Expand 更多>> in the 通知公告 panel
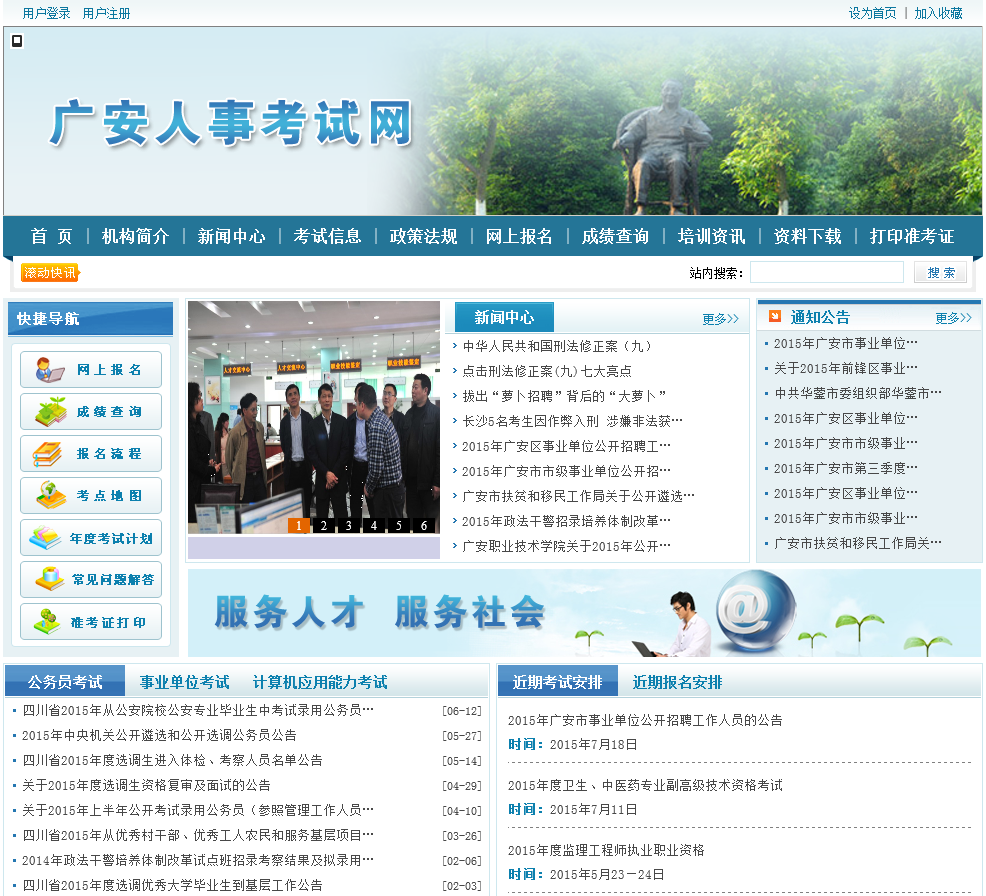This screenshot has height=896, width=986. tap(953, 318)
